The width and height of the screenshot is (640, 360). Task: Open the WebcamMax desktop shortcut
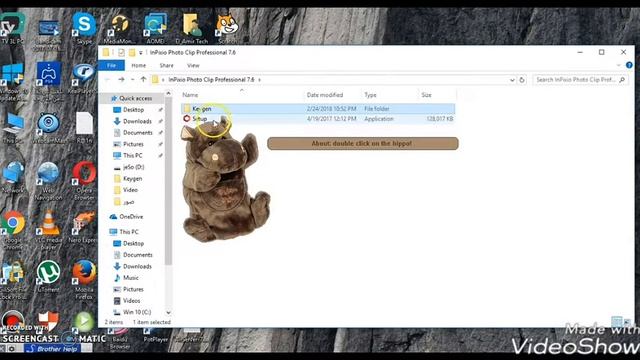pyautogui.click(x=49, y=127)
